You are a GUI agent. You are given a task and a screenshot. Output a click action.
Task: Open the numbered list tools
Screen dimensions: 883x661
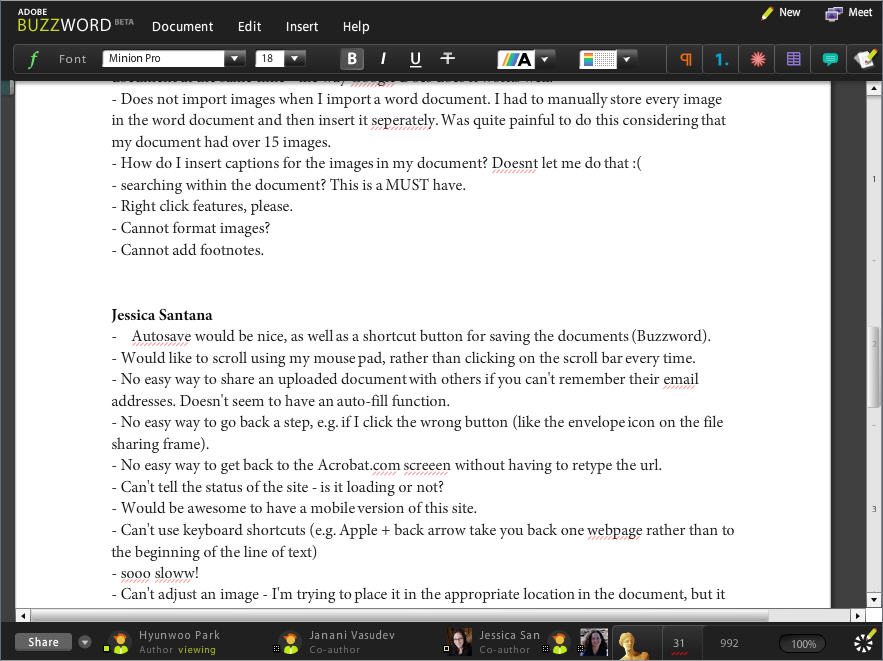point(721,59)
